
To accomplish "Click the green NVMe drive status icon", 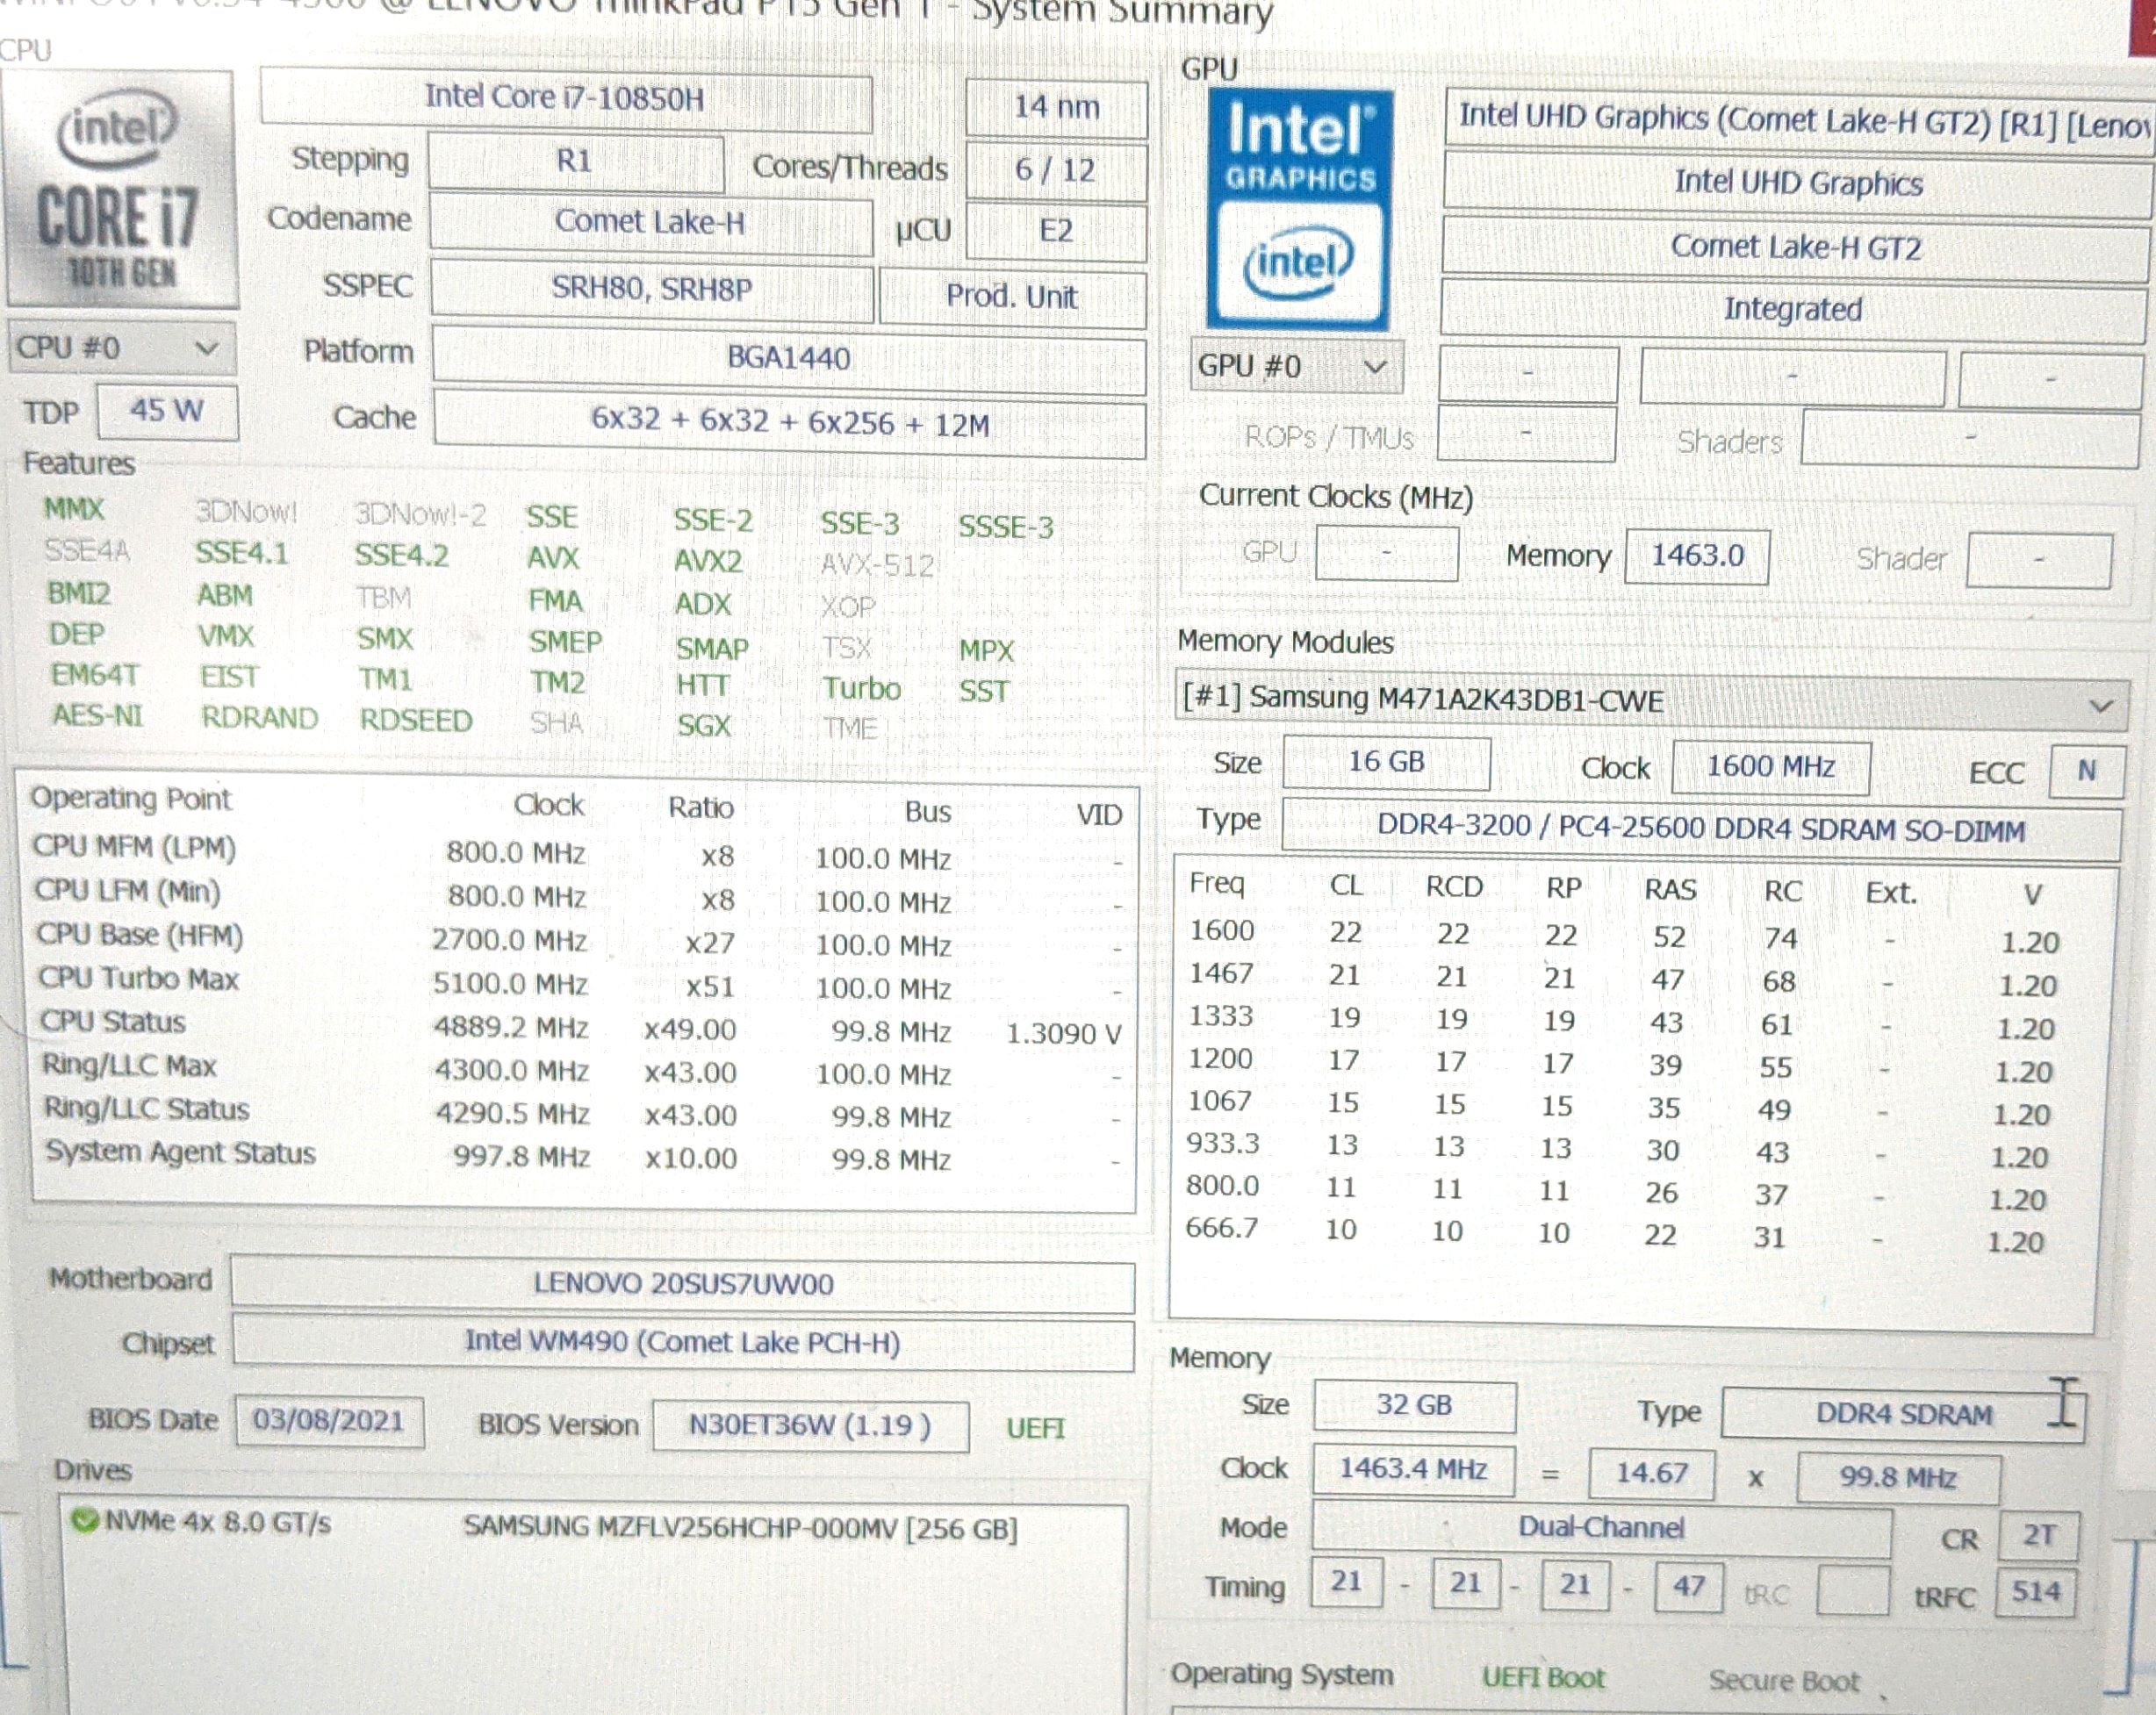I will point(85,1521).
